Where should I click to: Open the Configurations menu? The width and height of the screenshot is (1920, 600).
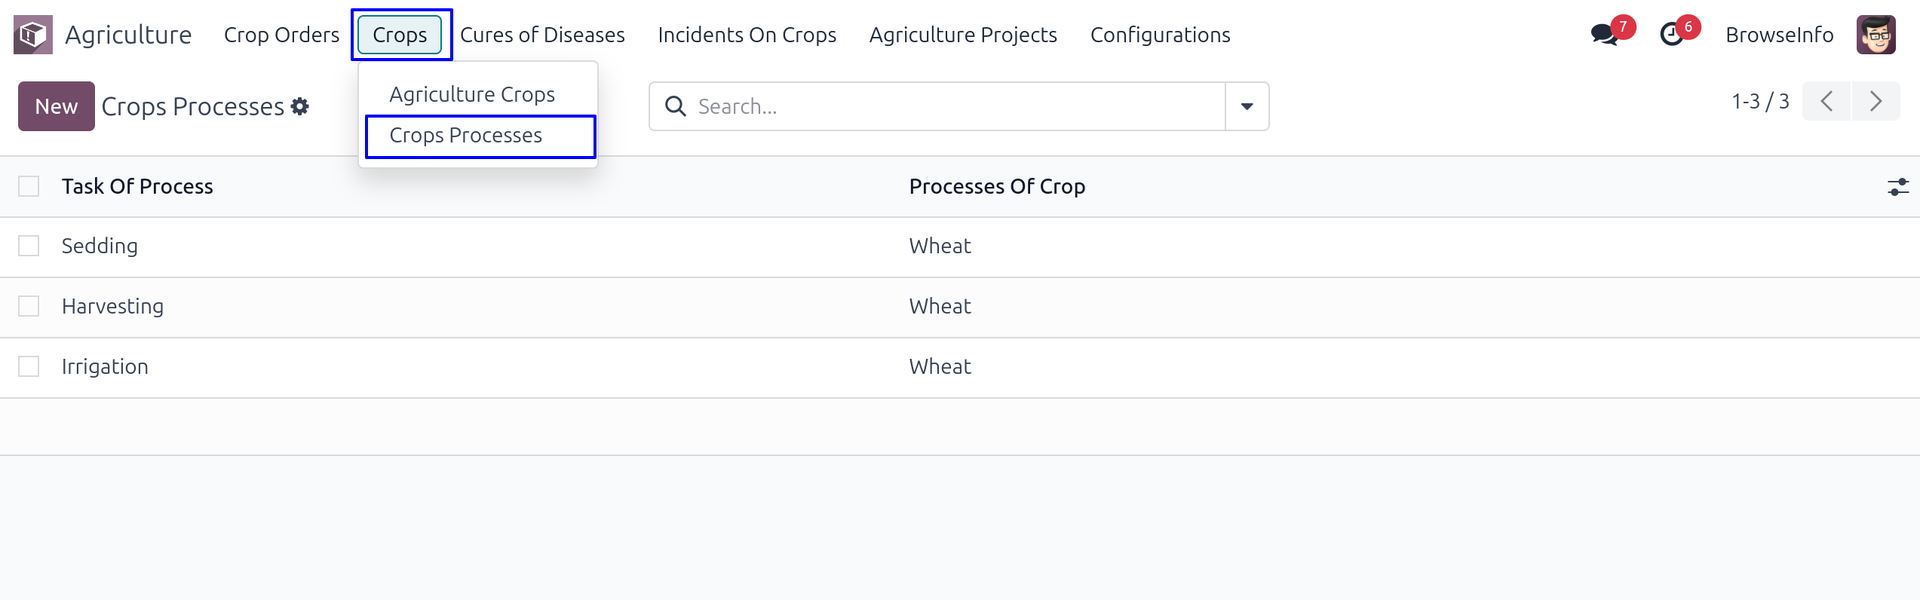tap(1160, 35)
